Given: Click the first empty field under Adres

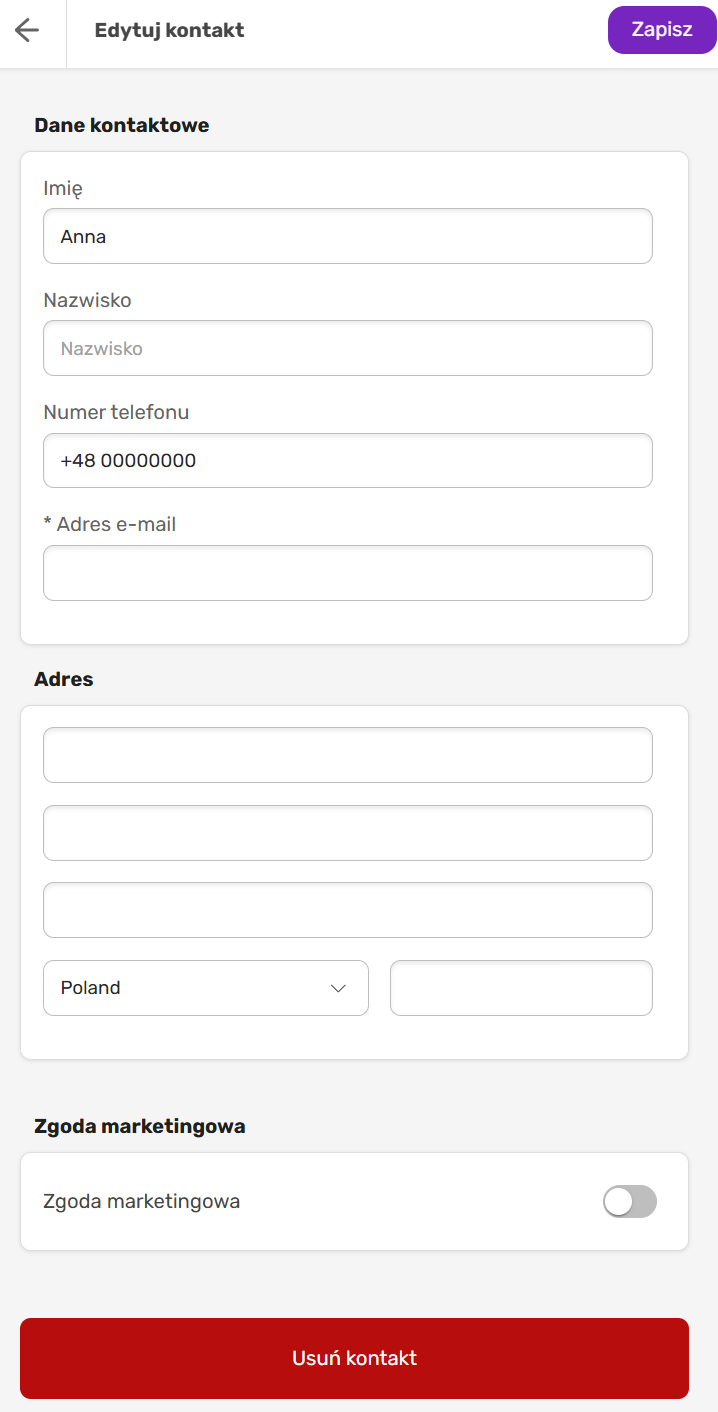Looking at the screenshot, I should (x=348, y=755).
